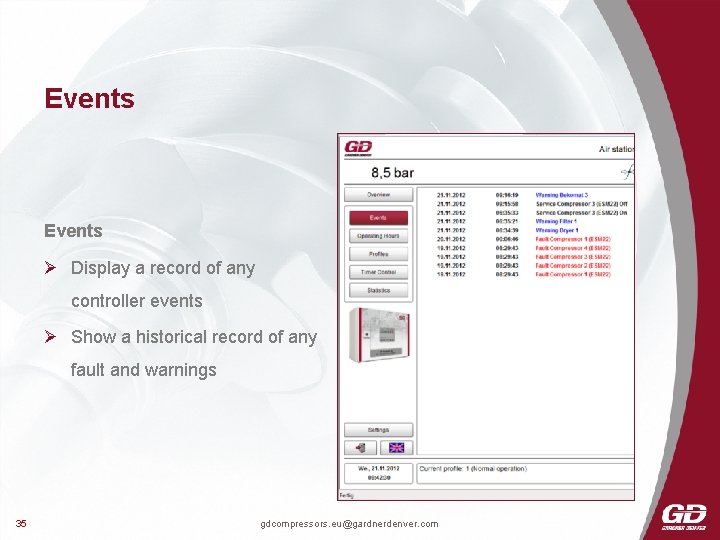The image size is (720, 540).
Task: Click the 8,5 bar pressure reading
Action: tap(392, 173)
